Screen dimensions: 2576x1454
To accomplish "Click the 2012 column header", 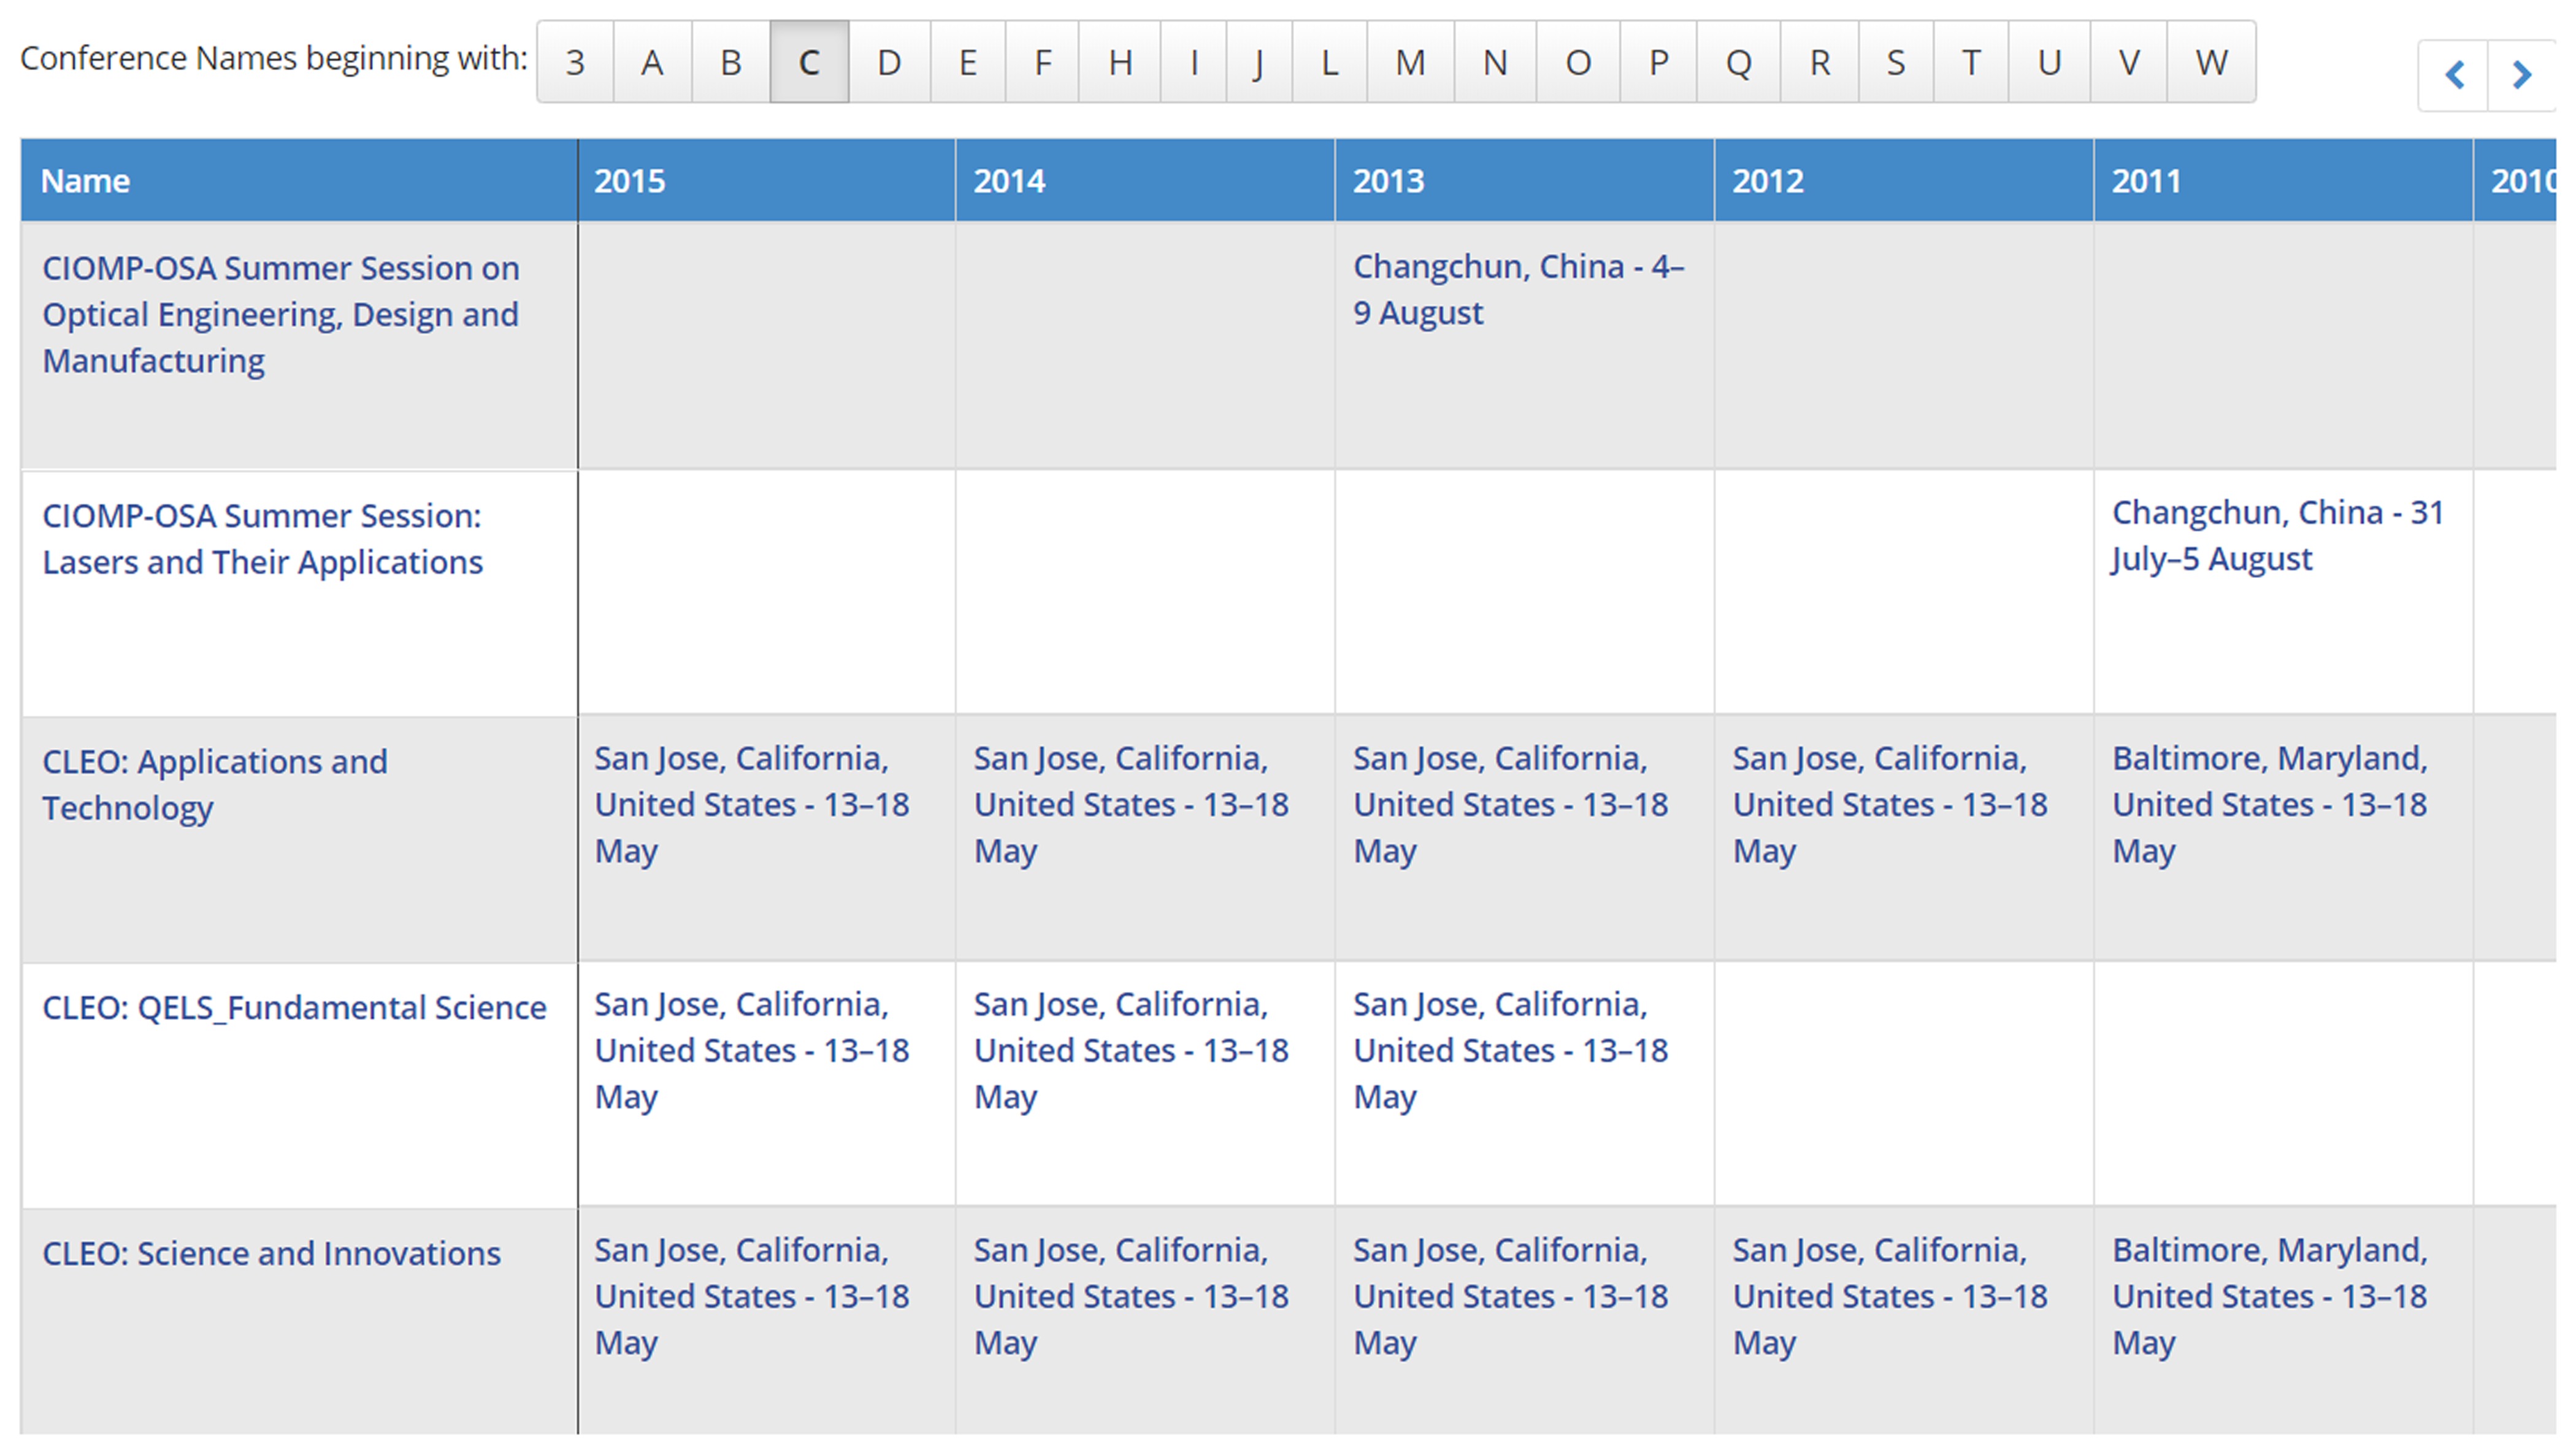I will click(x=1904, y=181).
